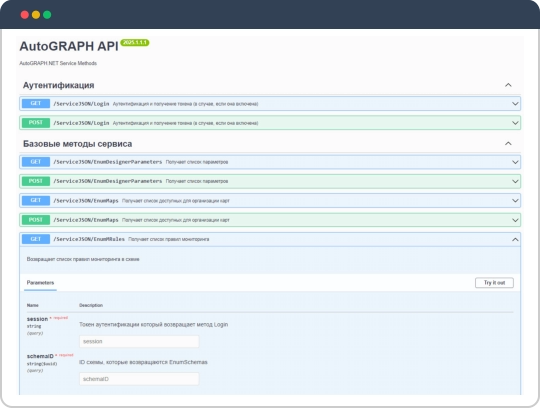540x408 pixels.
Task: Click the session parameter name
Action: point(37,319)
